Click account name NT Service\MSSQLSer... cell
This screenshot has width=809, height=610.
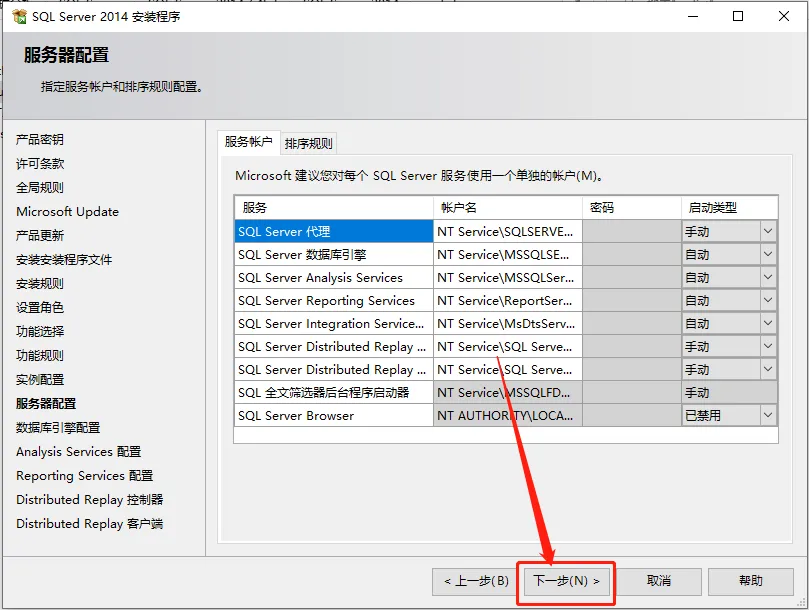(508, 278)
